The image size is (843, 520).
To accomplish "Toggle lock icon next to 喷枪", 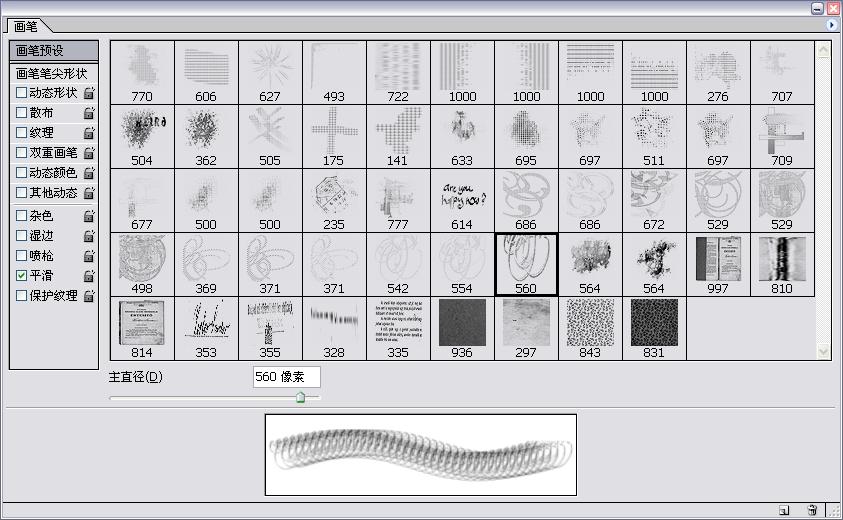I will (89, 255).
